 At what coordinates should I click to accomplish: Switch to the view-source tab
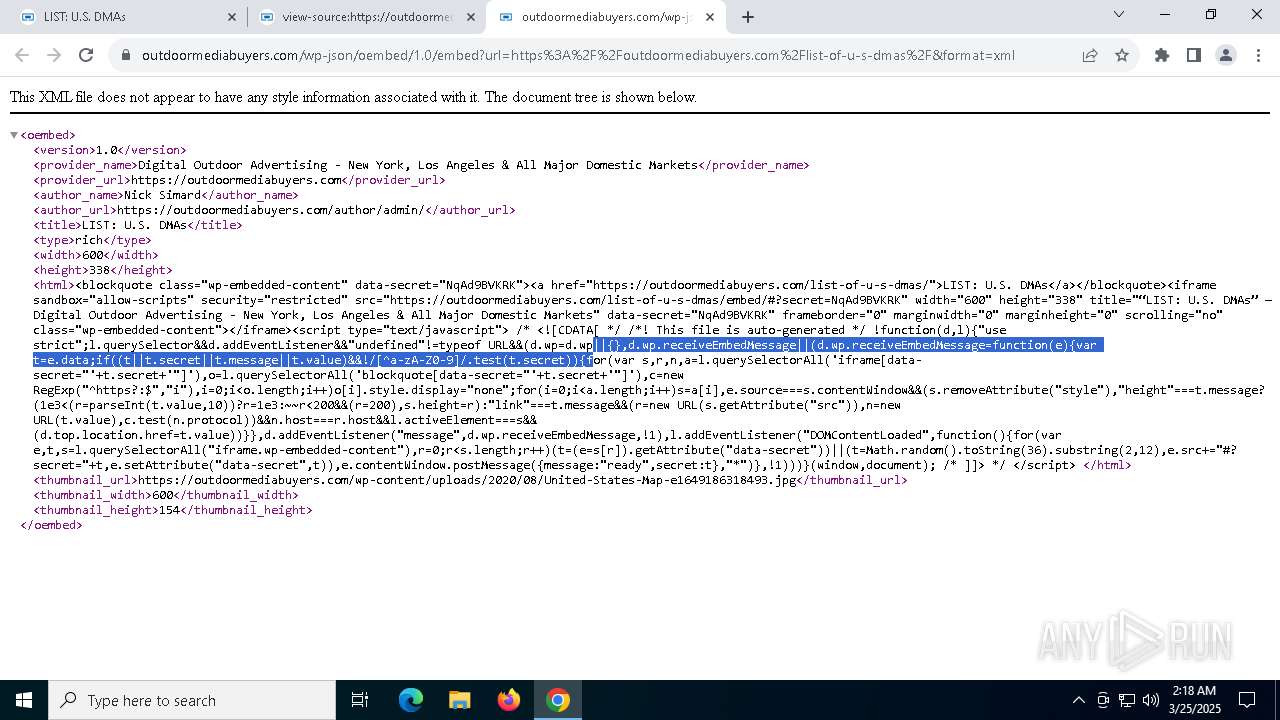pyautogui.click(x=366, y=17)
